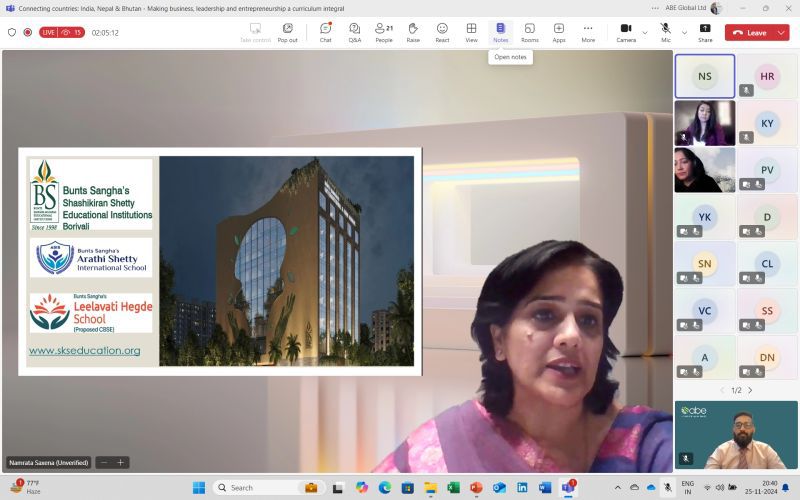Click the recording indicator icon
Screen dimensions: 800x500
[x=28, y=32]
